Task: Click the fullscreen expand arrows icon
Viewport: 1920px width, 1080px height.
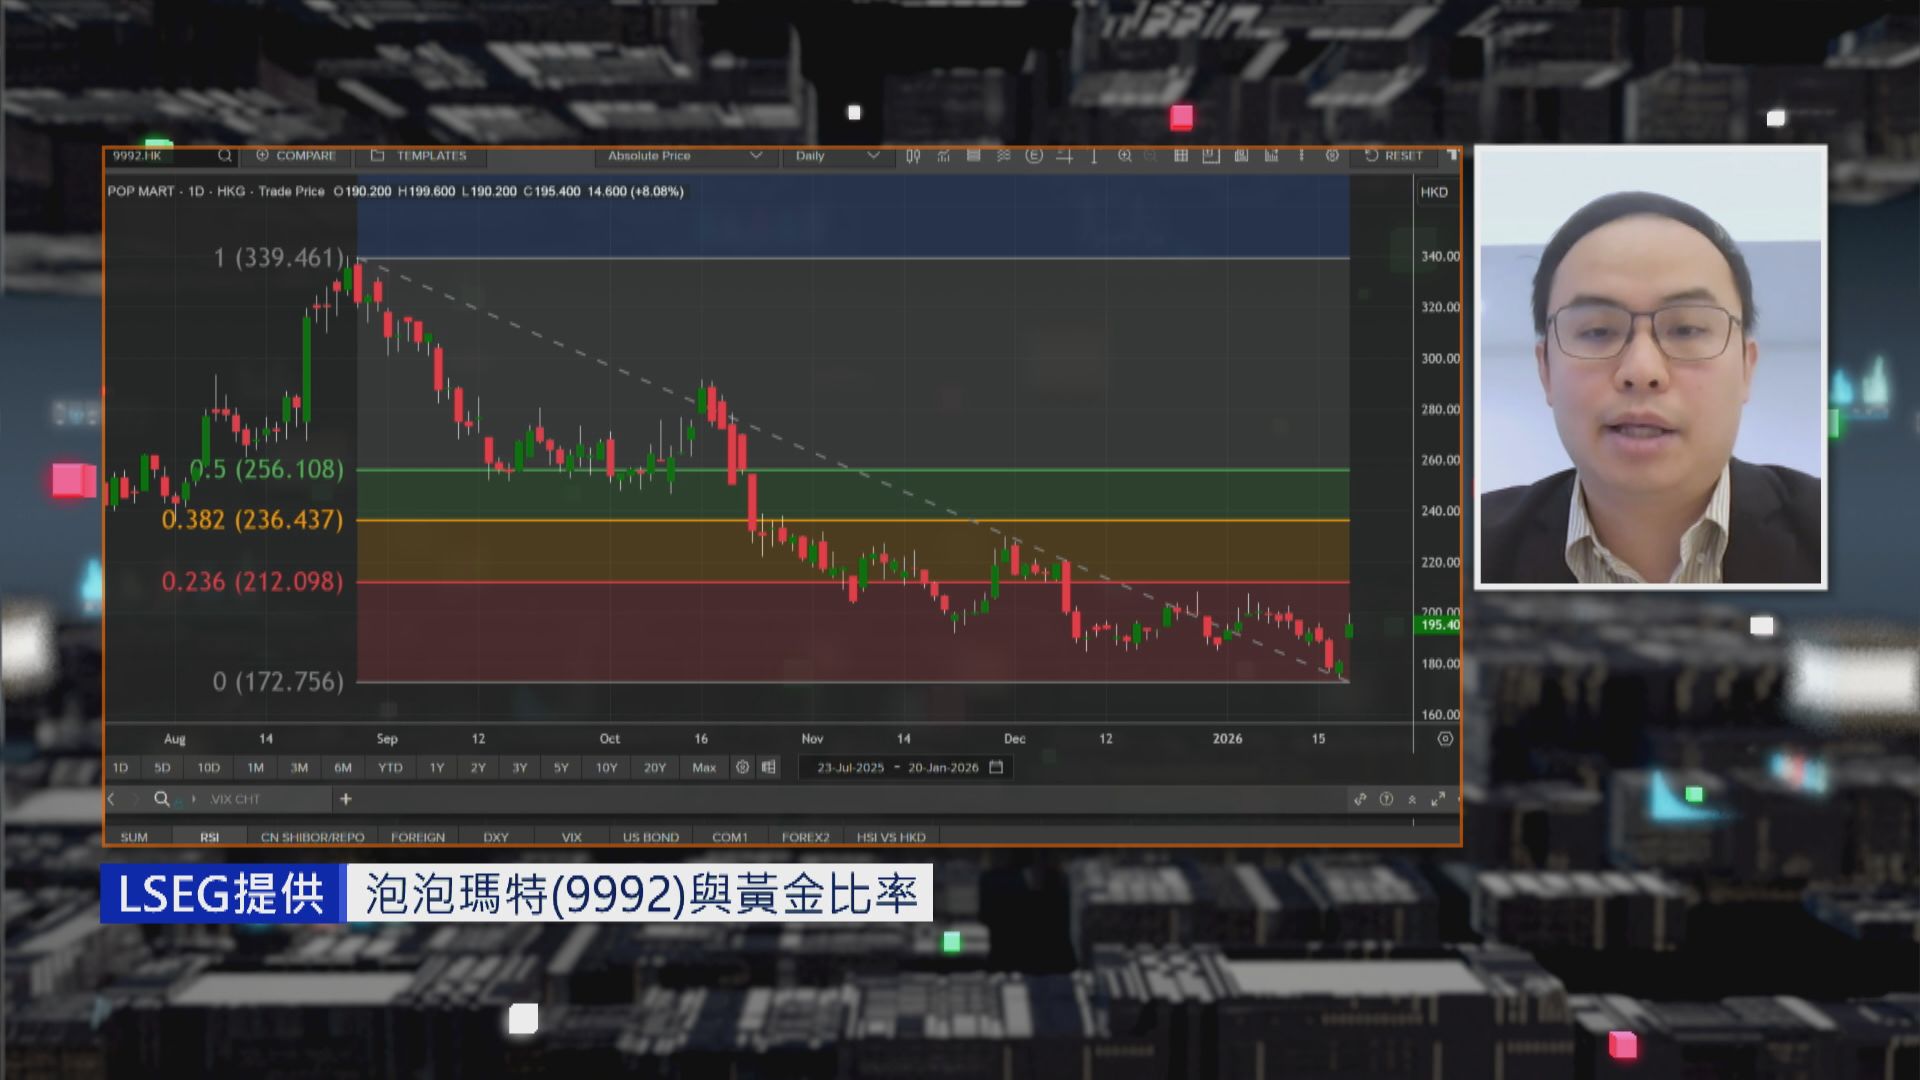Action: click(1438, 799)
